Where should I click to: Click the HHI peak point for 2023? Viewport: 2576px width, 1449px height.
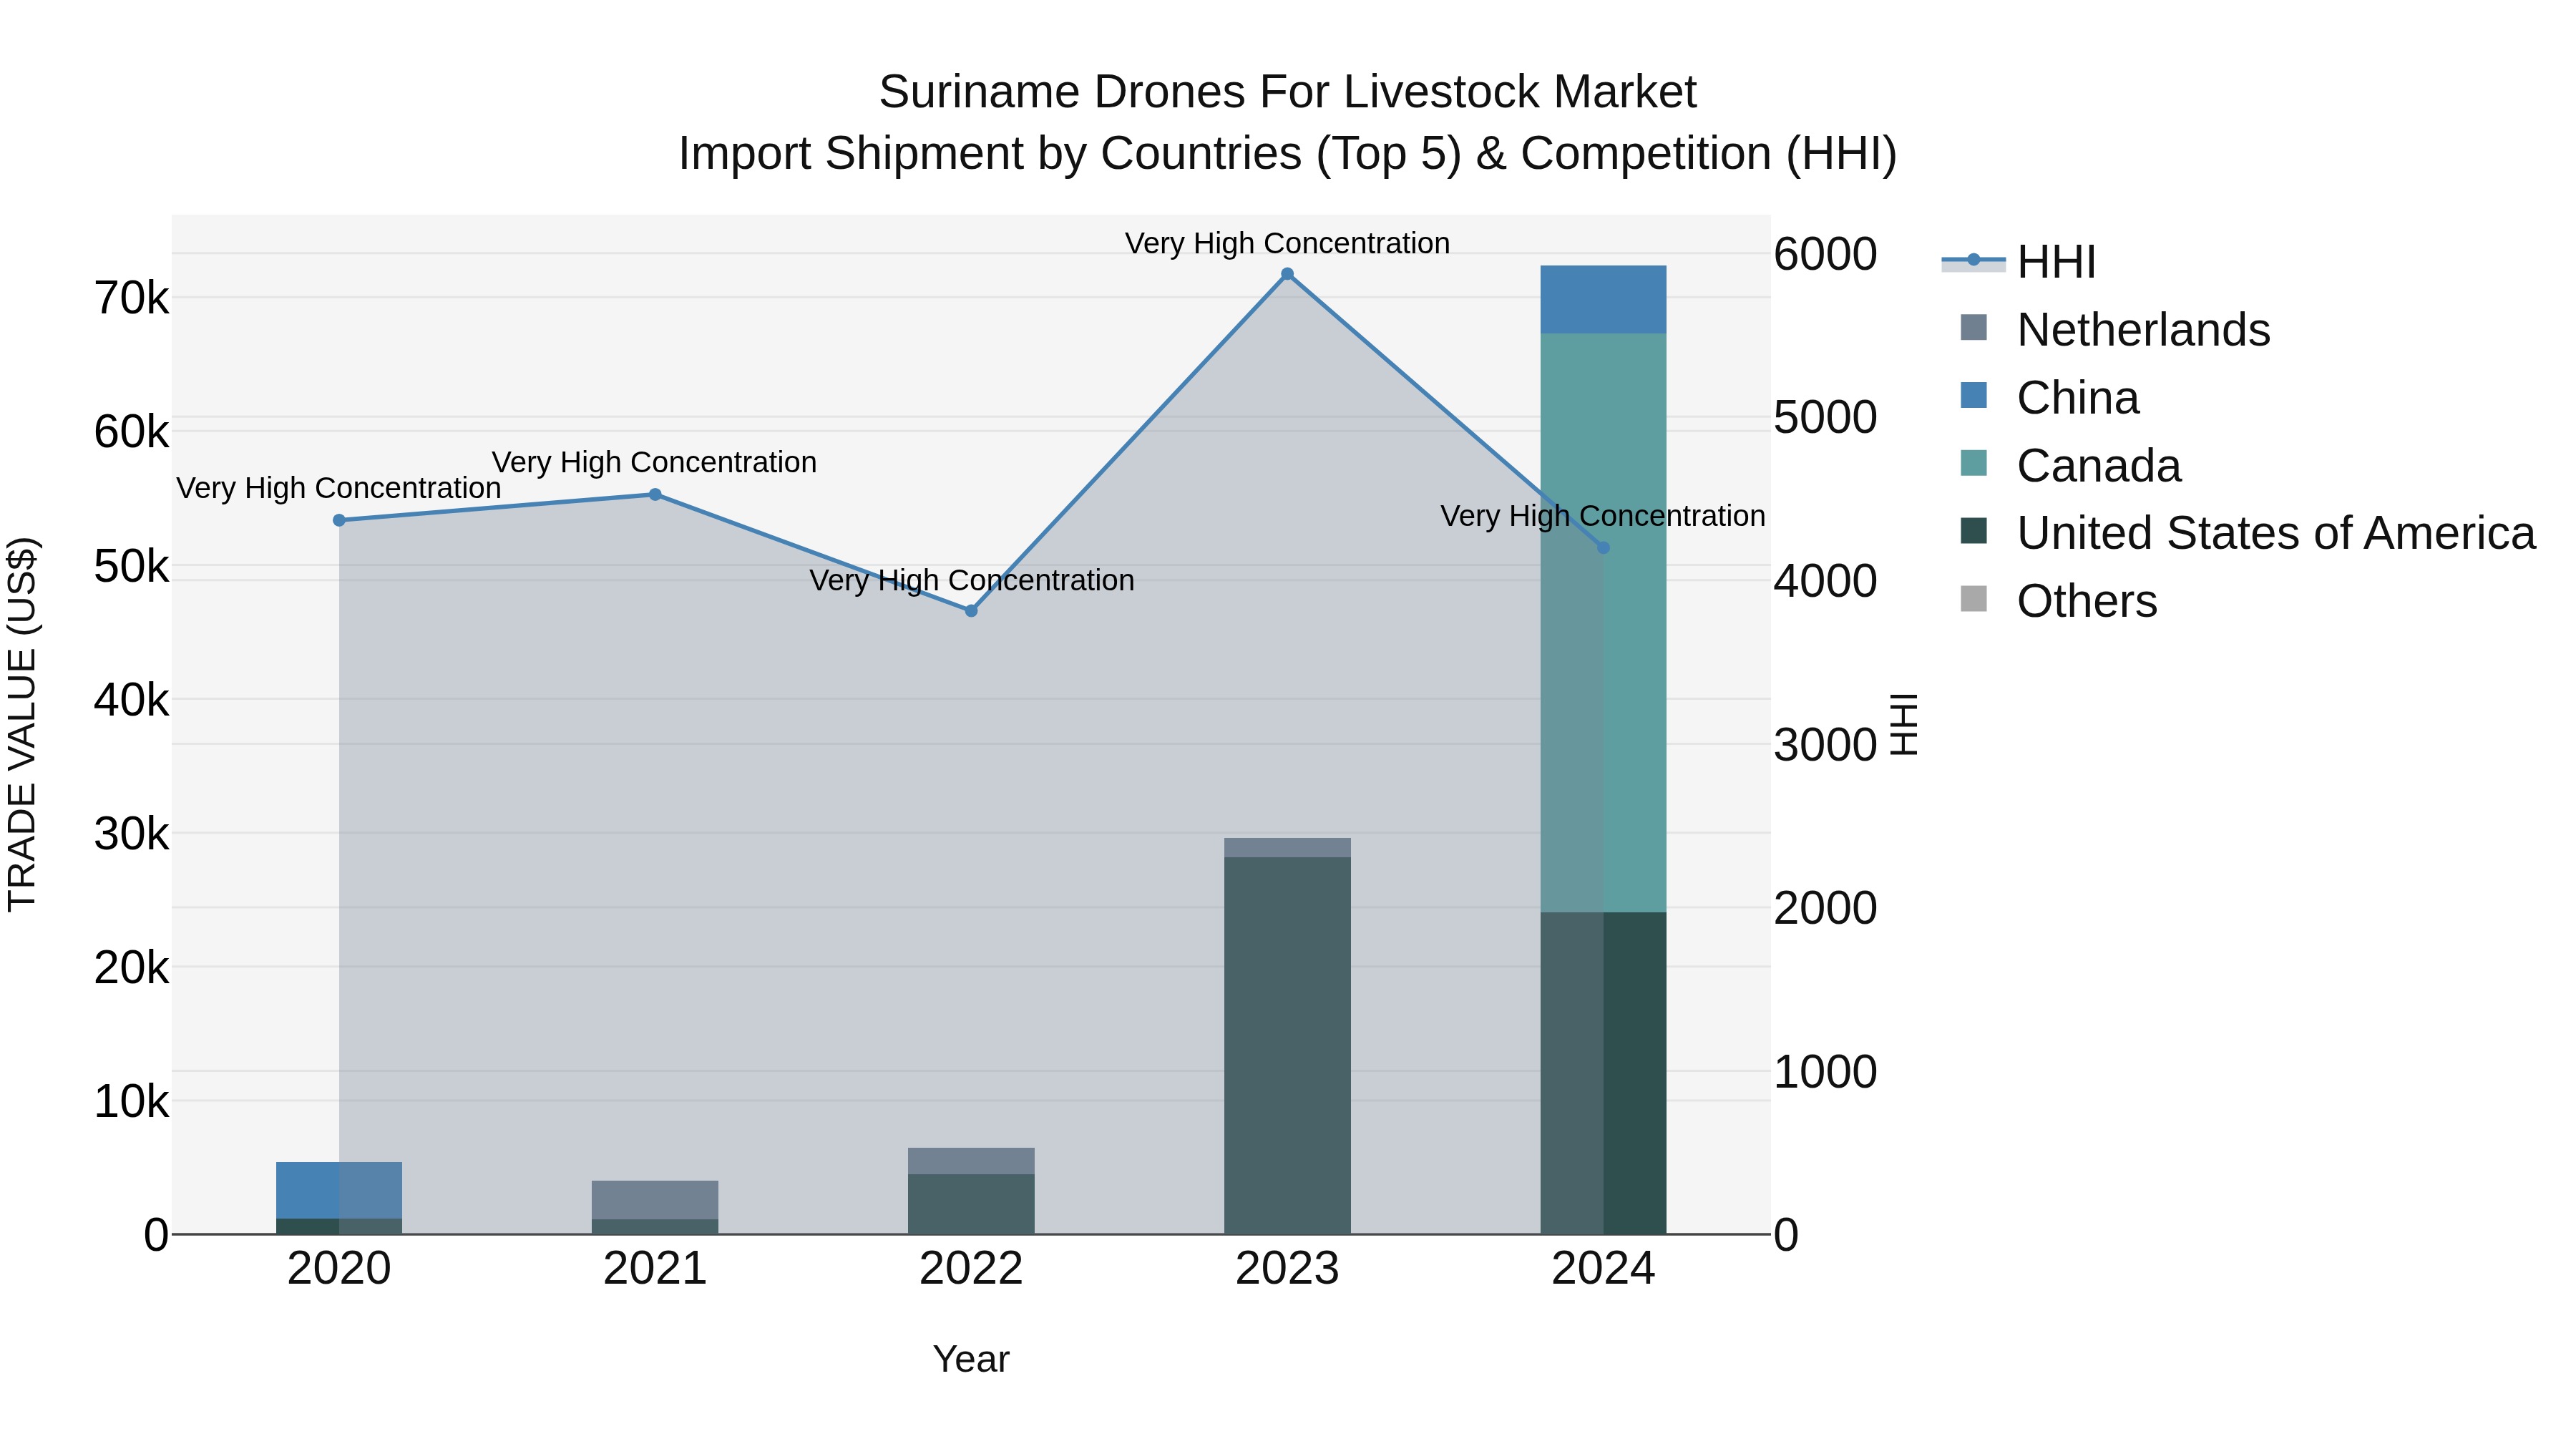(x=1287, y=274)
